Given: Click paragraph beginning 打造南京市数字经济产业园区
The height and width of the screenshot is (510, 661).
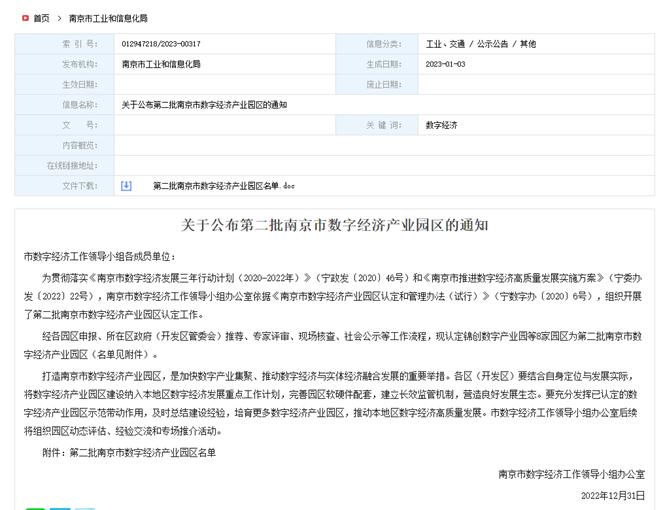Looking at the screenshot, I should point(331,403).
